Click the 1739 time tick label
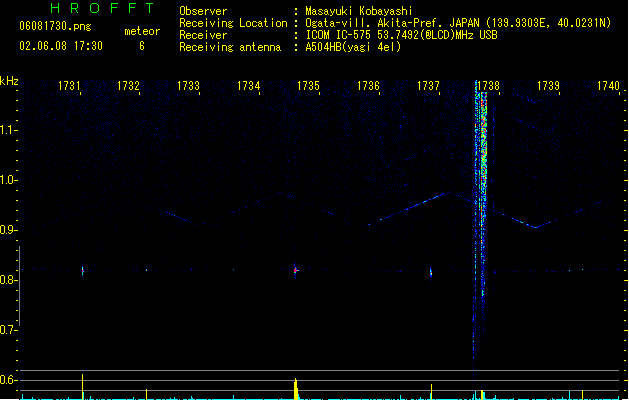 tap(548, 86)
